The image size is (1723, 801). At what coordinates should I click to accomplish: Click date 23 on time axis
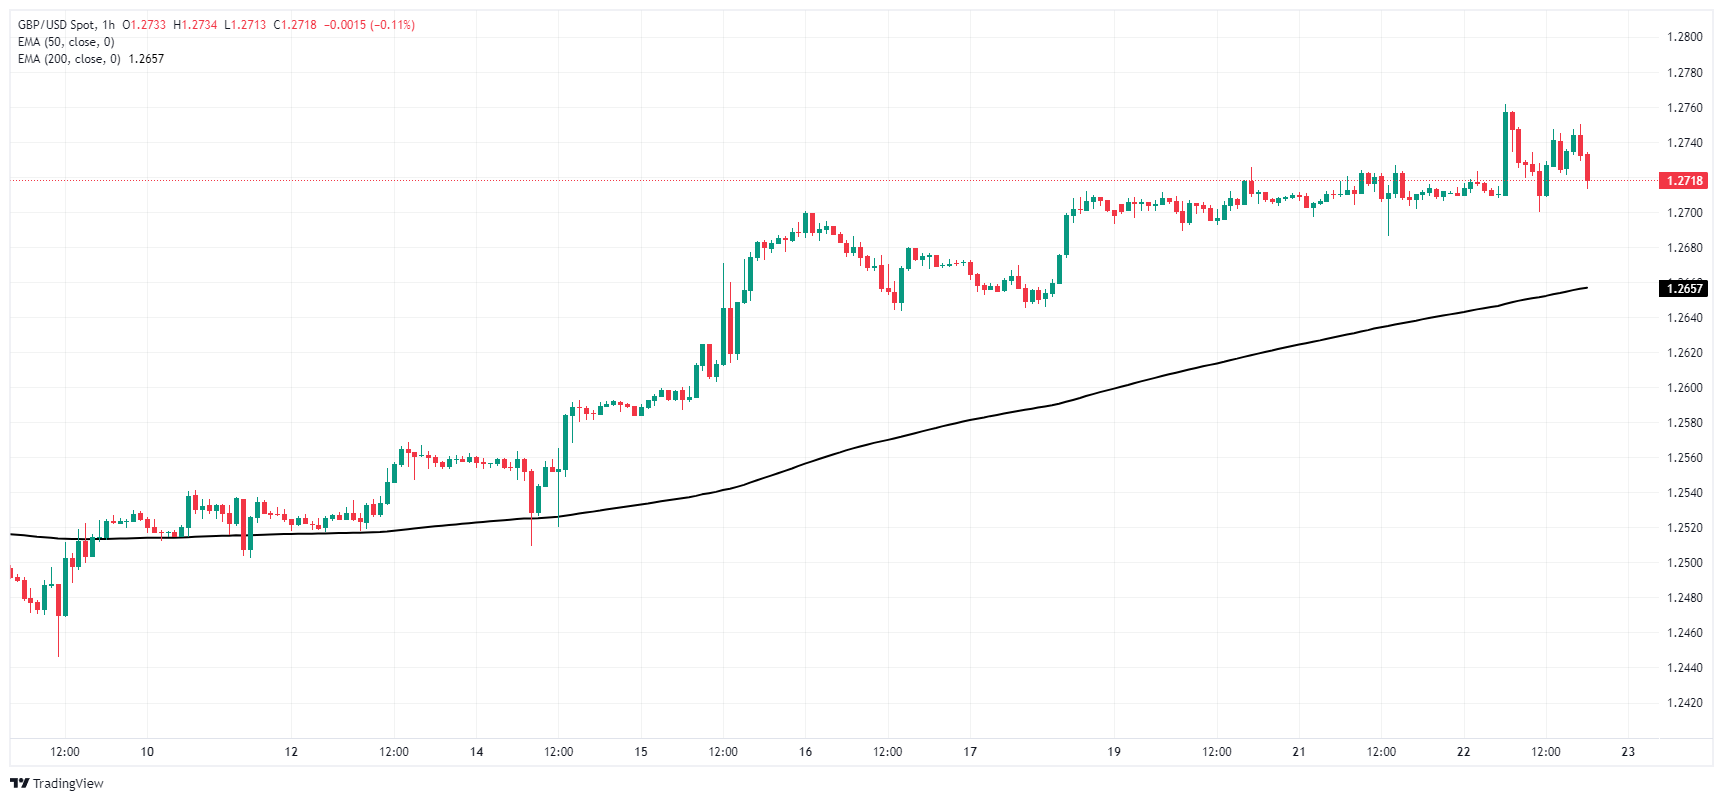1628,752
